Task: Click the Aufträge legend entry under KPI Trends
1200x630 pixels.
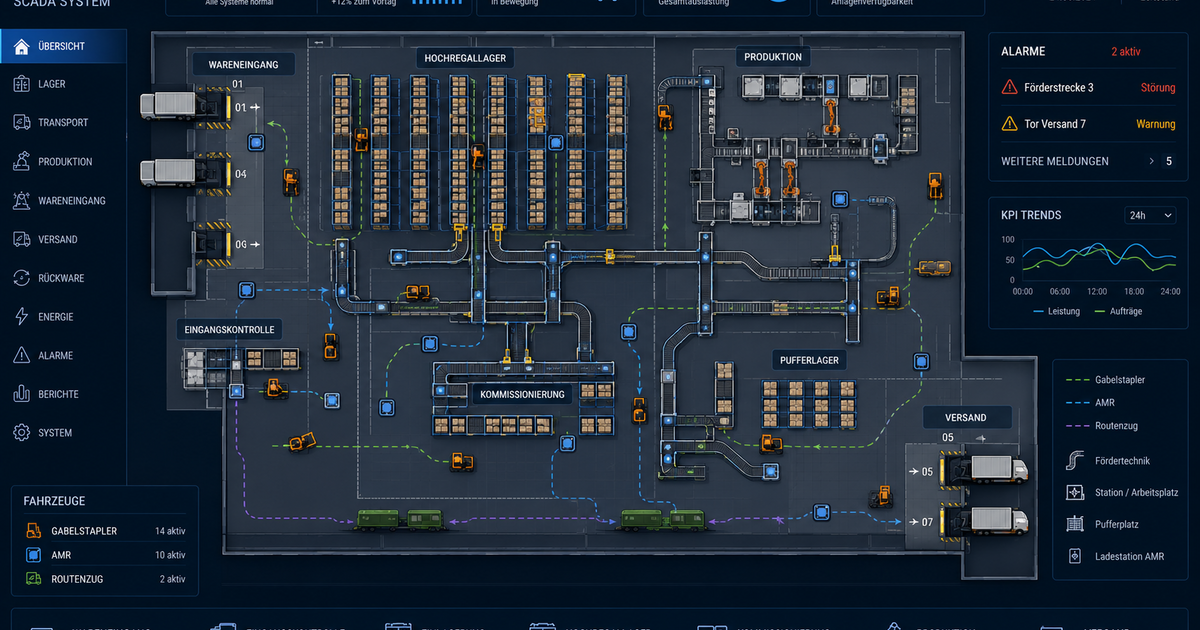Action: click(1118, 312)
